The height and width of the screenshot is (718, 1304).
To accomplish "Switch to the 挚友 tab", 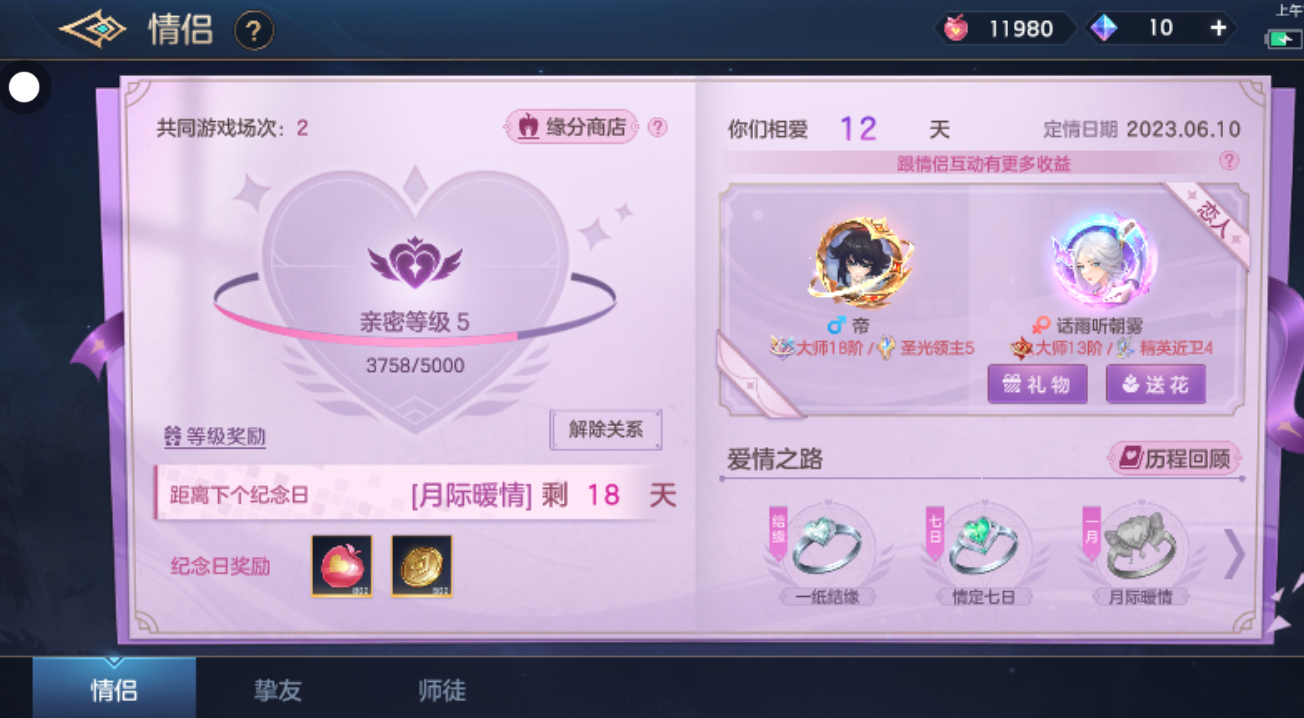I will [278, 690].
